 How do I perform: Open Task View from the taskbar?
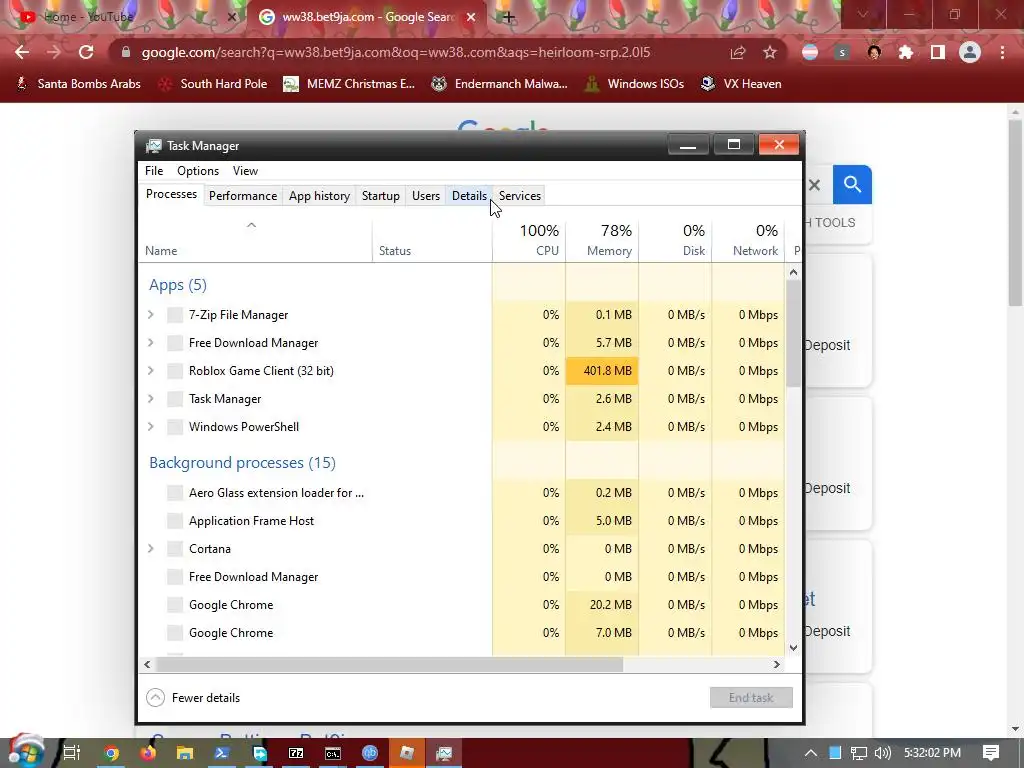pos(71,753)
